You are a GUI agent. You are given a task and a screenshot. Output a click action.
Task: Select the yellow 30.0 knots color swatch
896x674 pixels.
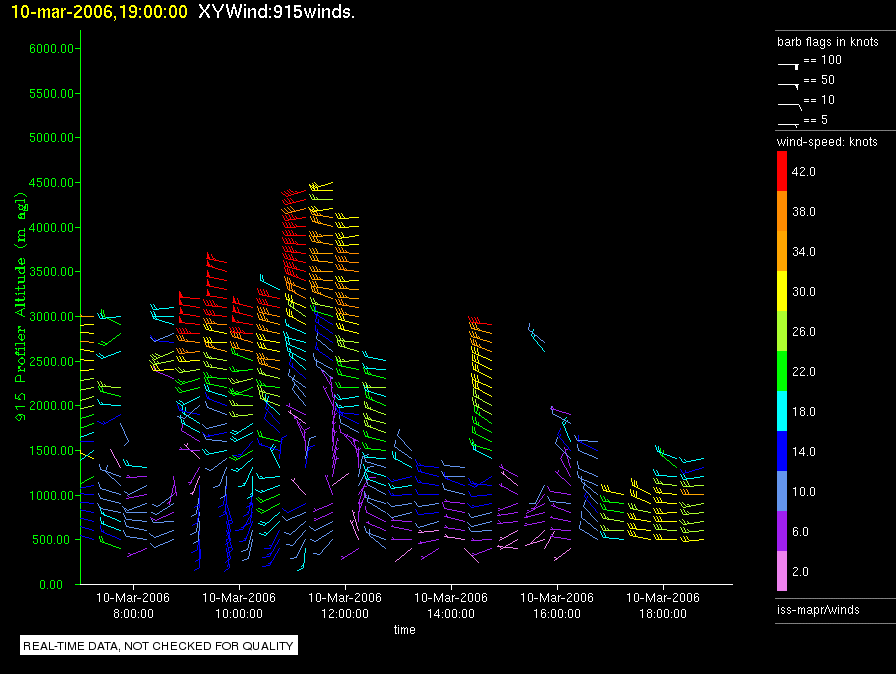[783, 292]
